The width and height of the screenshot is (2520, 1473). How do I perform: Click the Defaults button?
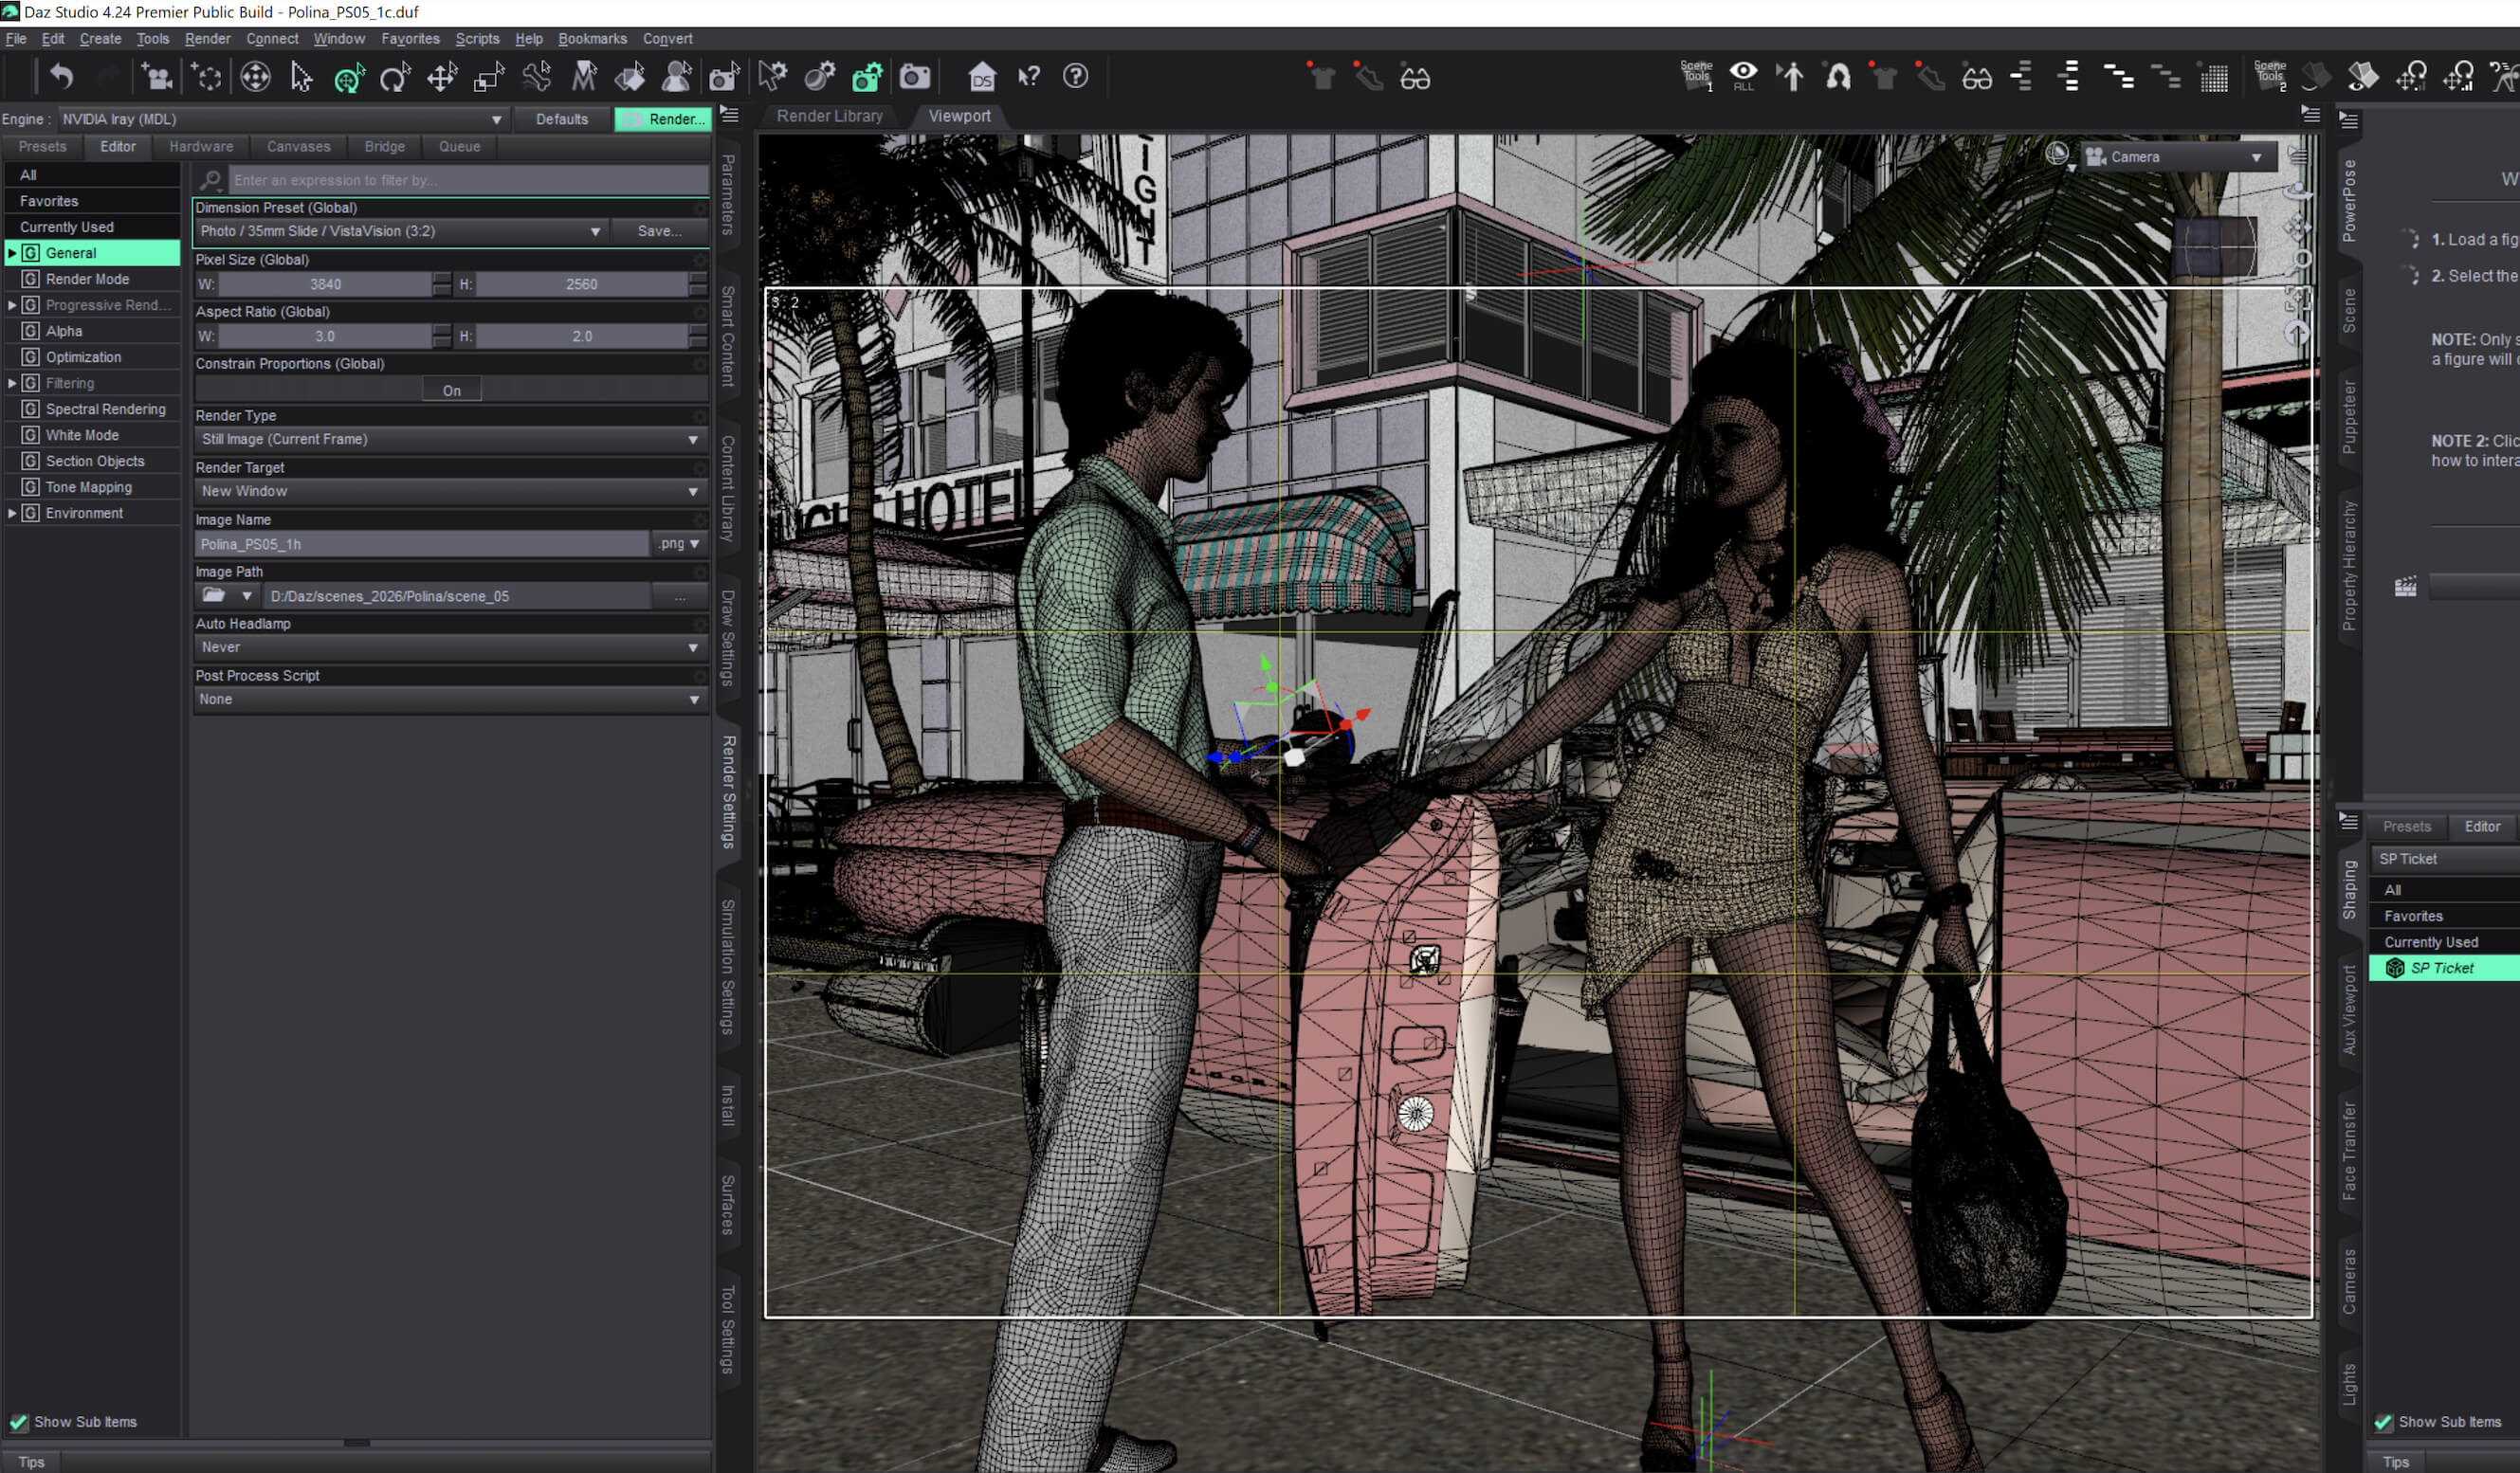pos(561,119)
